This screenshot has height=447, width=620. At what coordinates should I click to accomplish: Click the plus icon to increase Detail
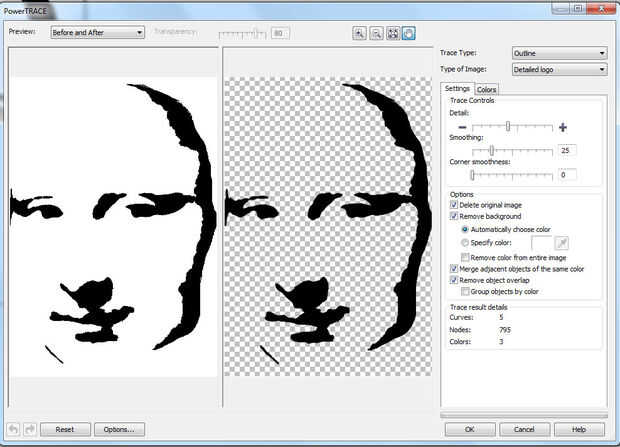563,127
